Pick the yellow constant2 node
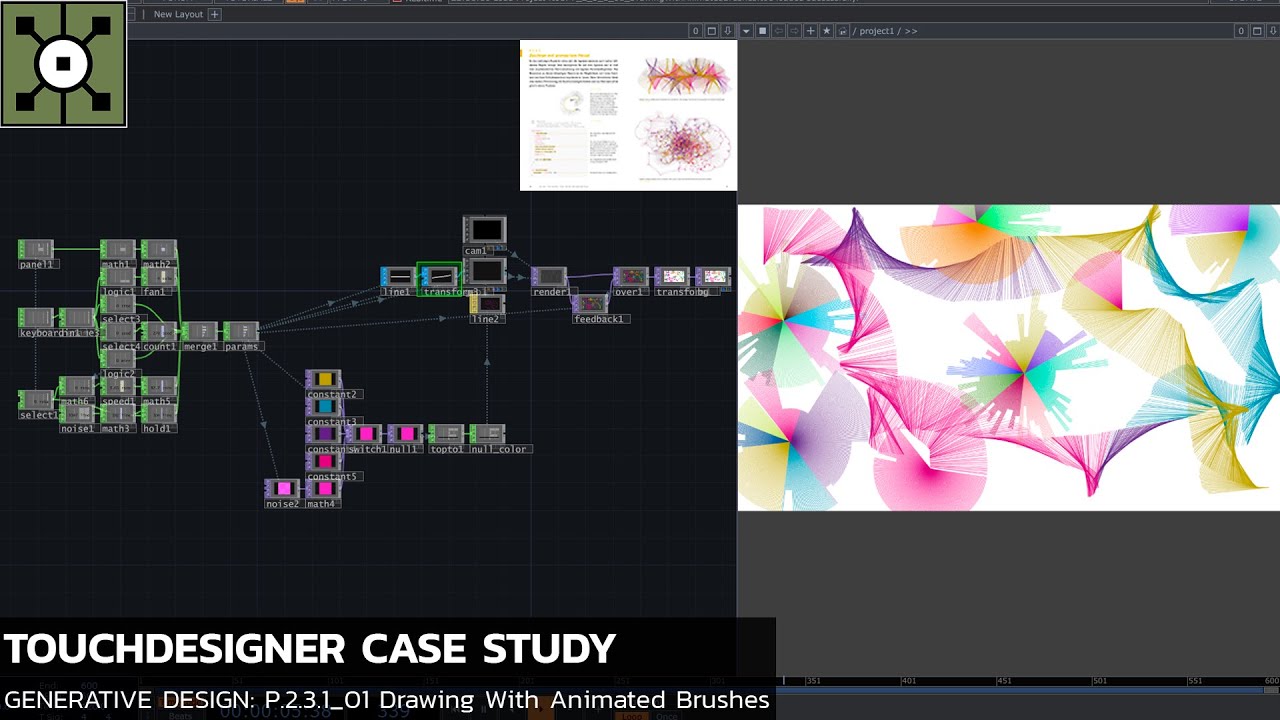This screenshot has width=1280, height=720. [x=323, y=379]
